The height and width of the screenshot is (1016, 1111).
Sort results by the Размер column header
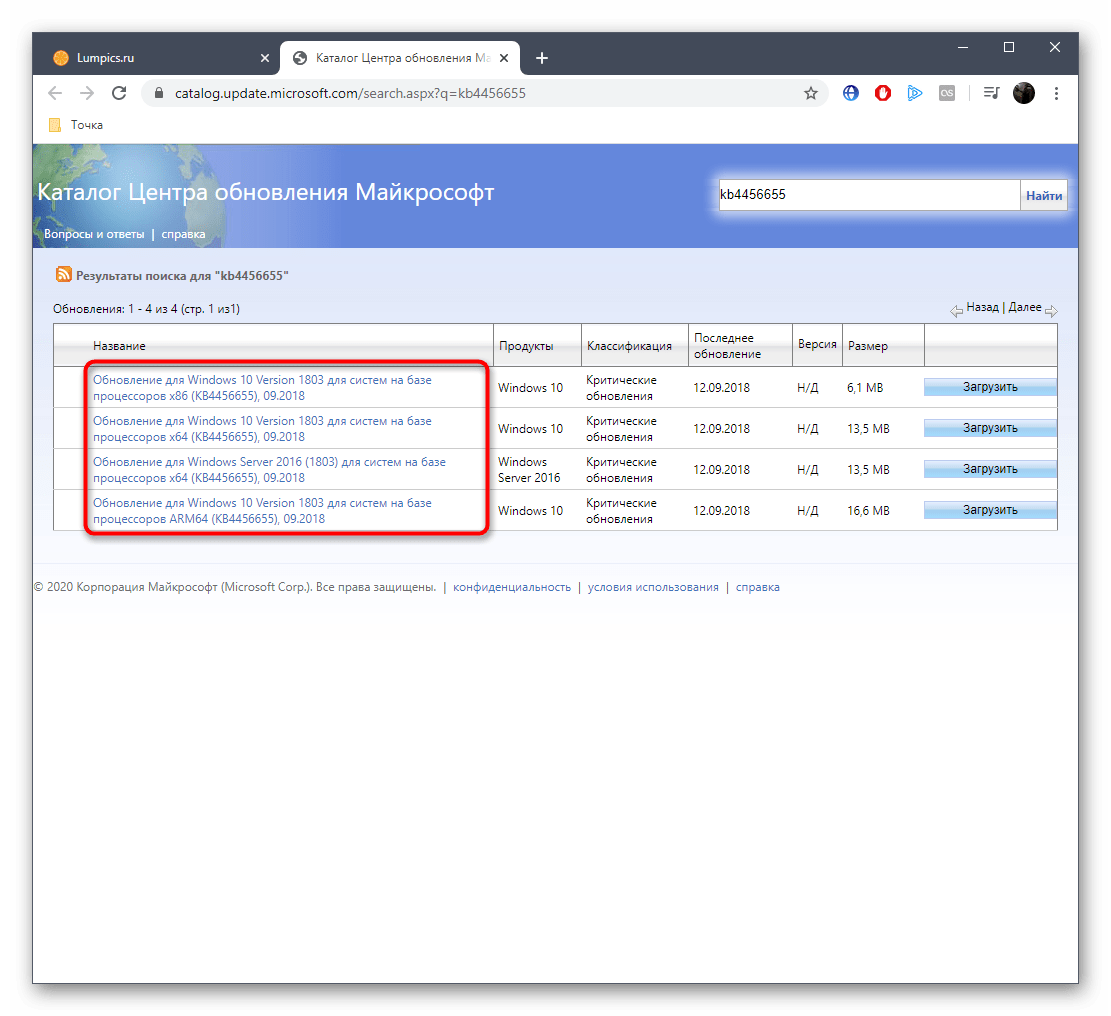pyautogui.click(x=867, y=346)
